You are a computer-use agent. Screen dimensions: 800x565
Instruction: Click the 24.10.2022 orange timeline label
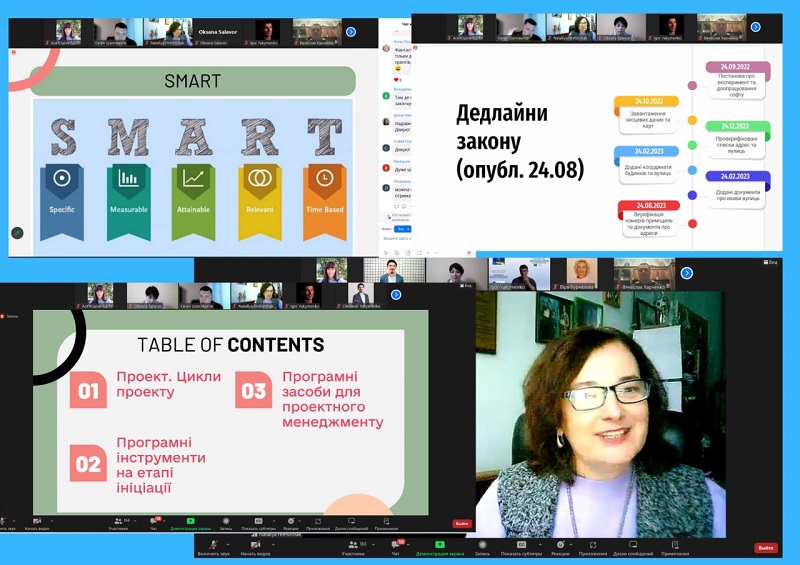(648, 101)
